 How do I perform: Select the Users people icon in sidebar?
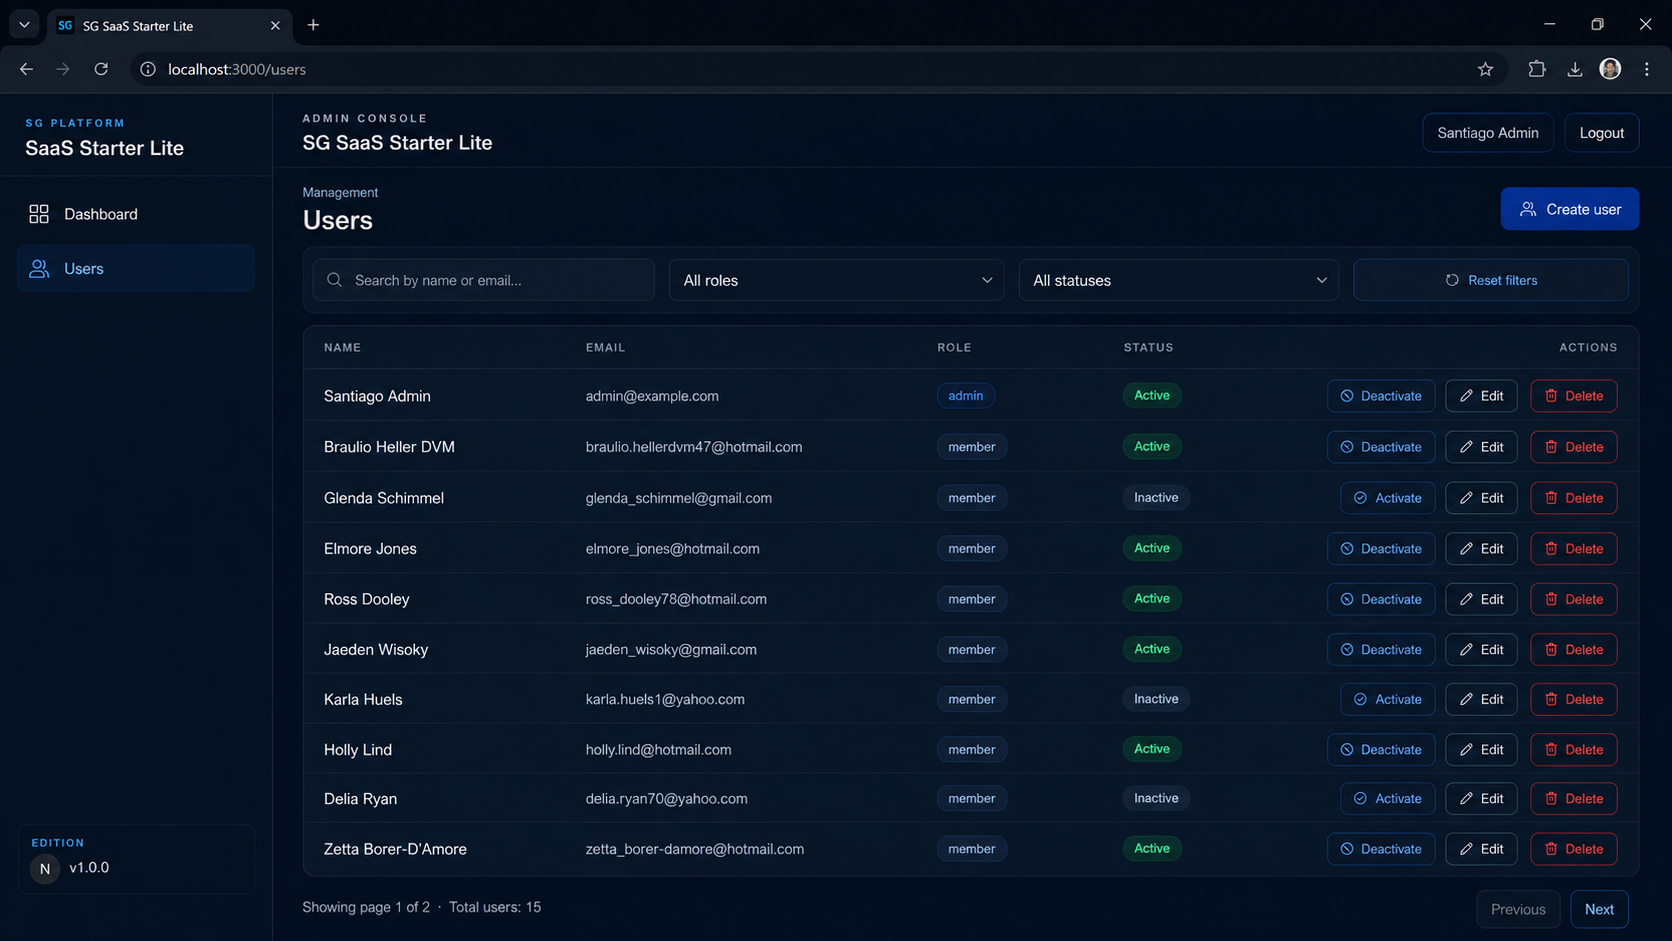click(x=39, y=269)
